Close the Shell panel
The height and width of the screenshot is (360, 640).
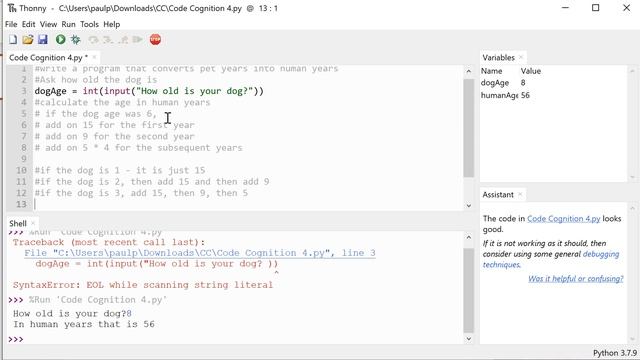(33, 224)
